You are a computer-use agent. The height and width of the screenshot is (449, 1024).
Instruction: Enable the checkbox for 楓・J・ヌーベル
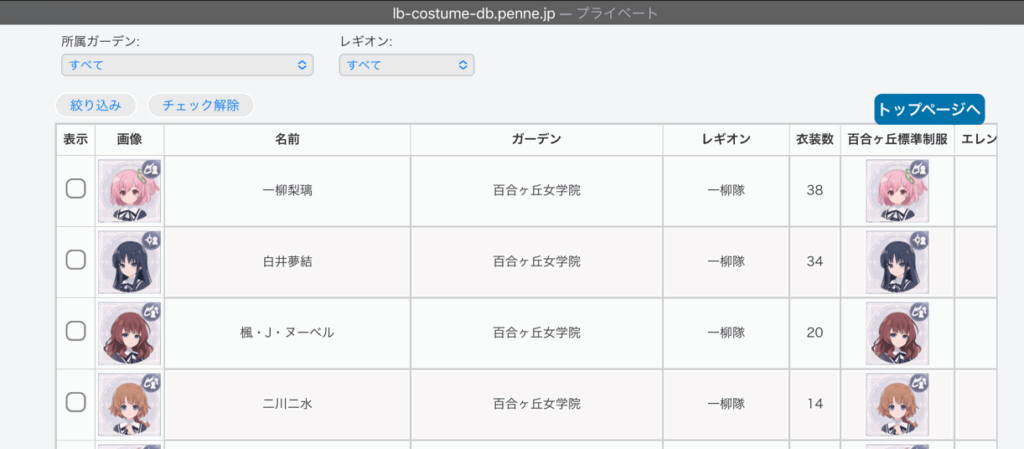pos(76,331)
